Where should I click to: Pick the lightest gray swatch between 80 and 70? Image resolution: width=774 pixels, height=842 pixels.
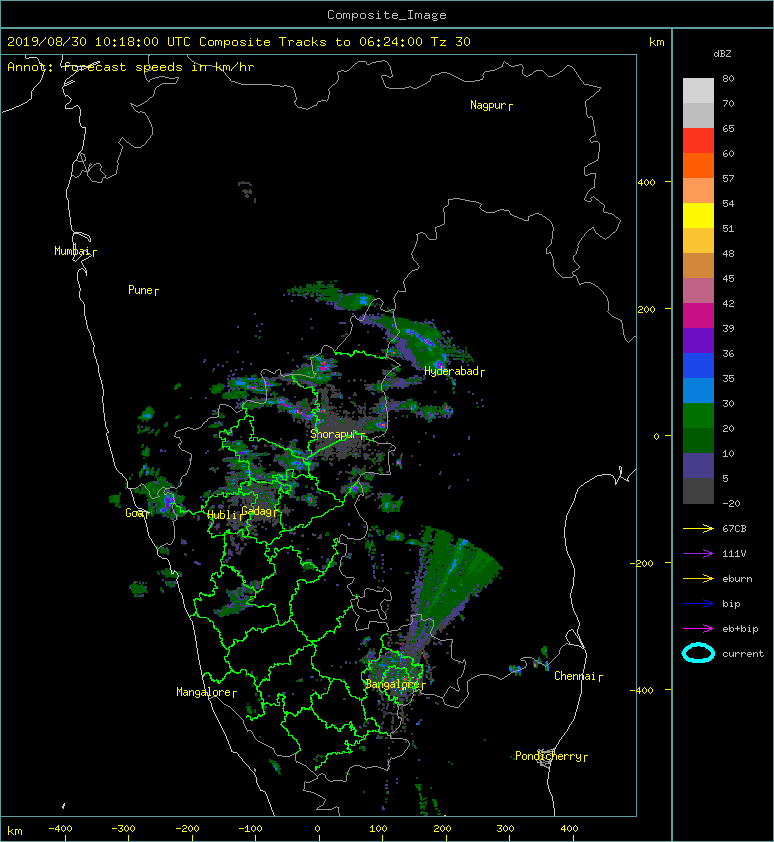698,90
